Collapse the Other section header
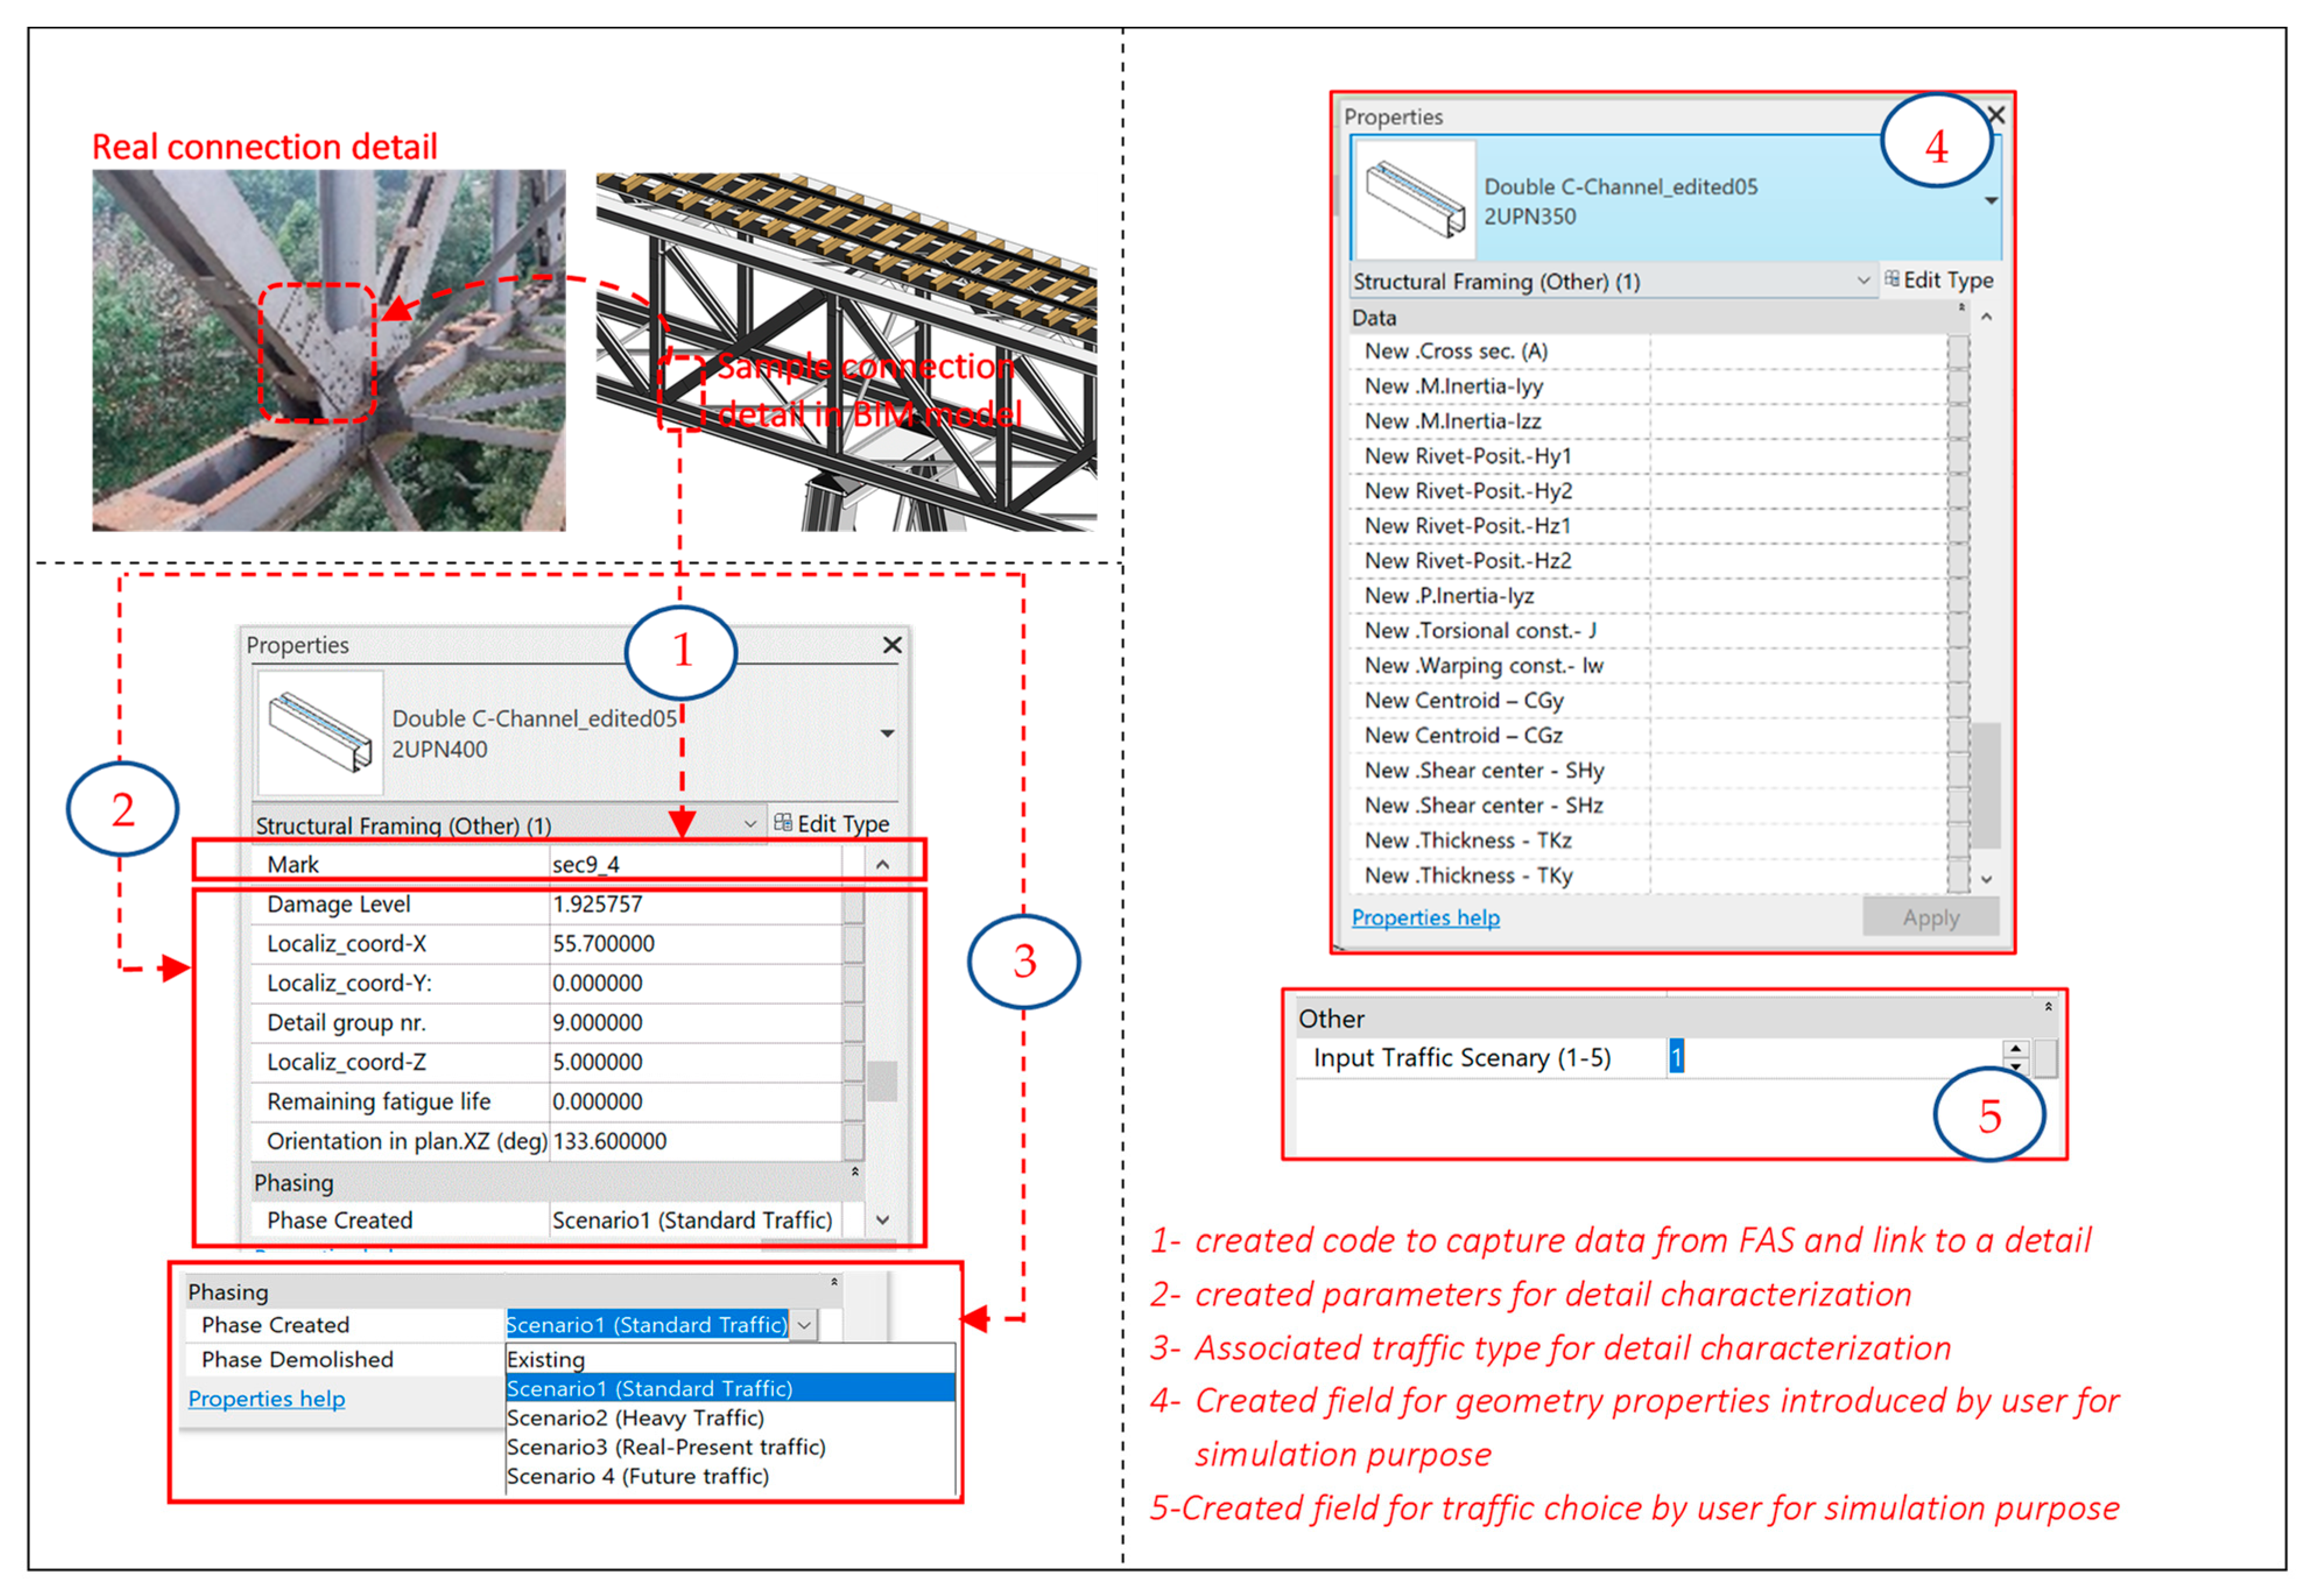 [x=2048, y=1007]
